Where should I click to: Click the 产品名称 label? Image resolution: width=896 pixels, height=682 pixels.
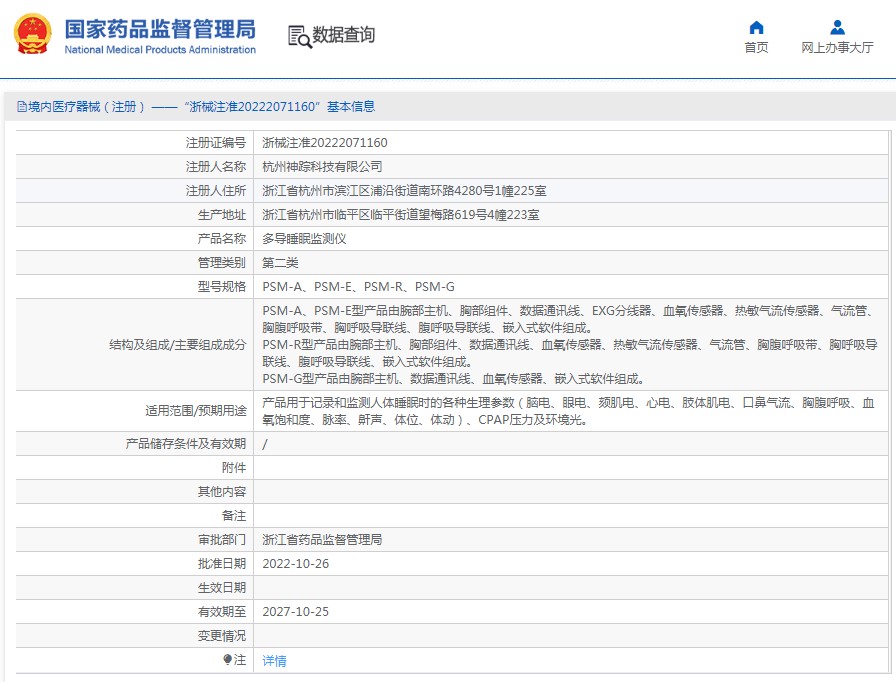coord(222,239)
